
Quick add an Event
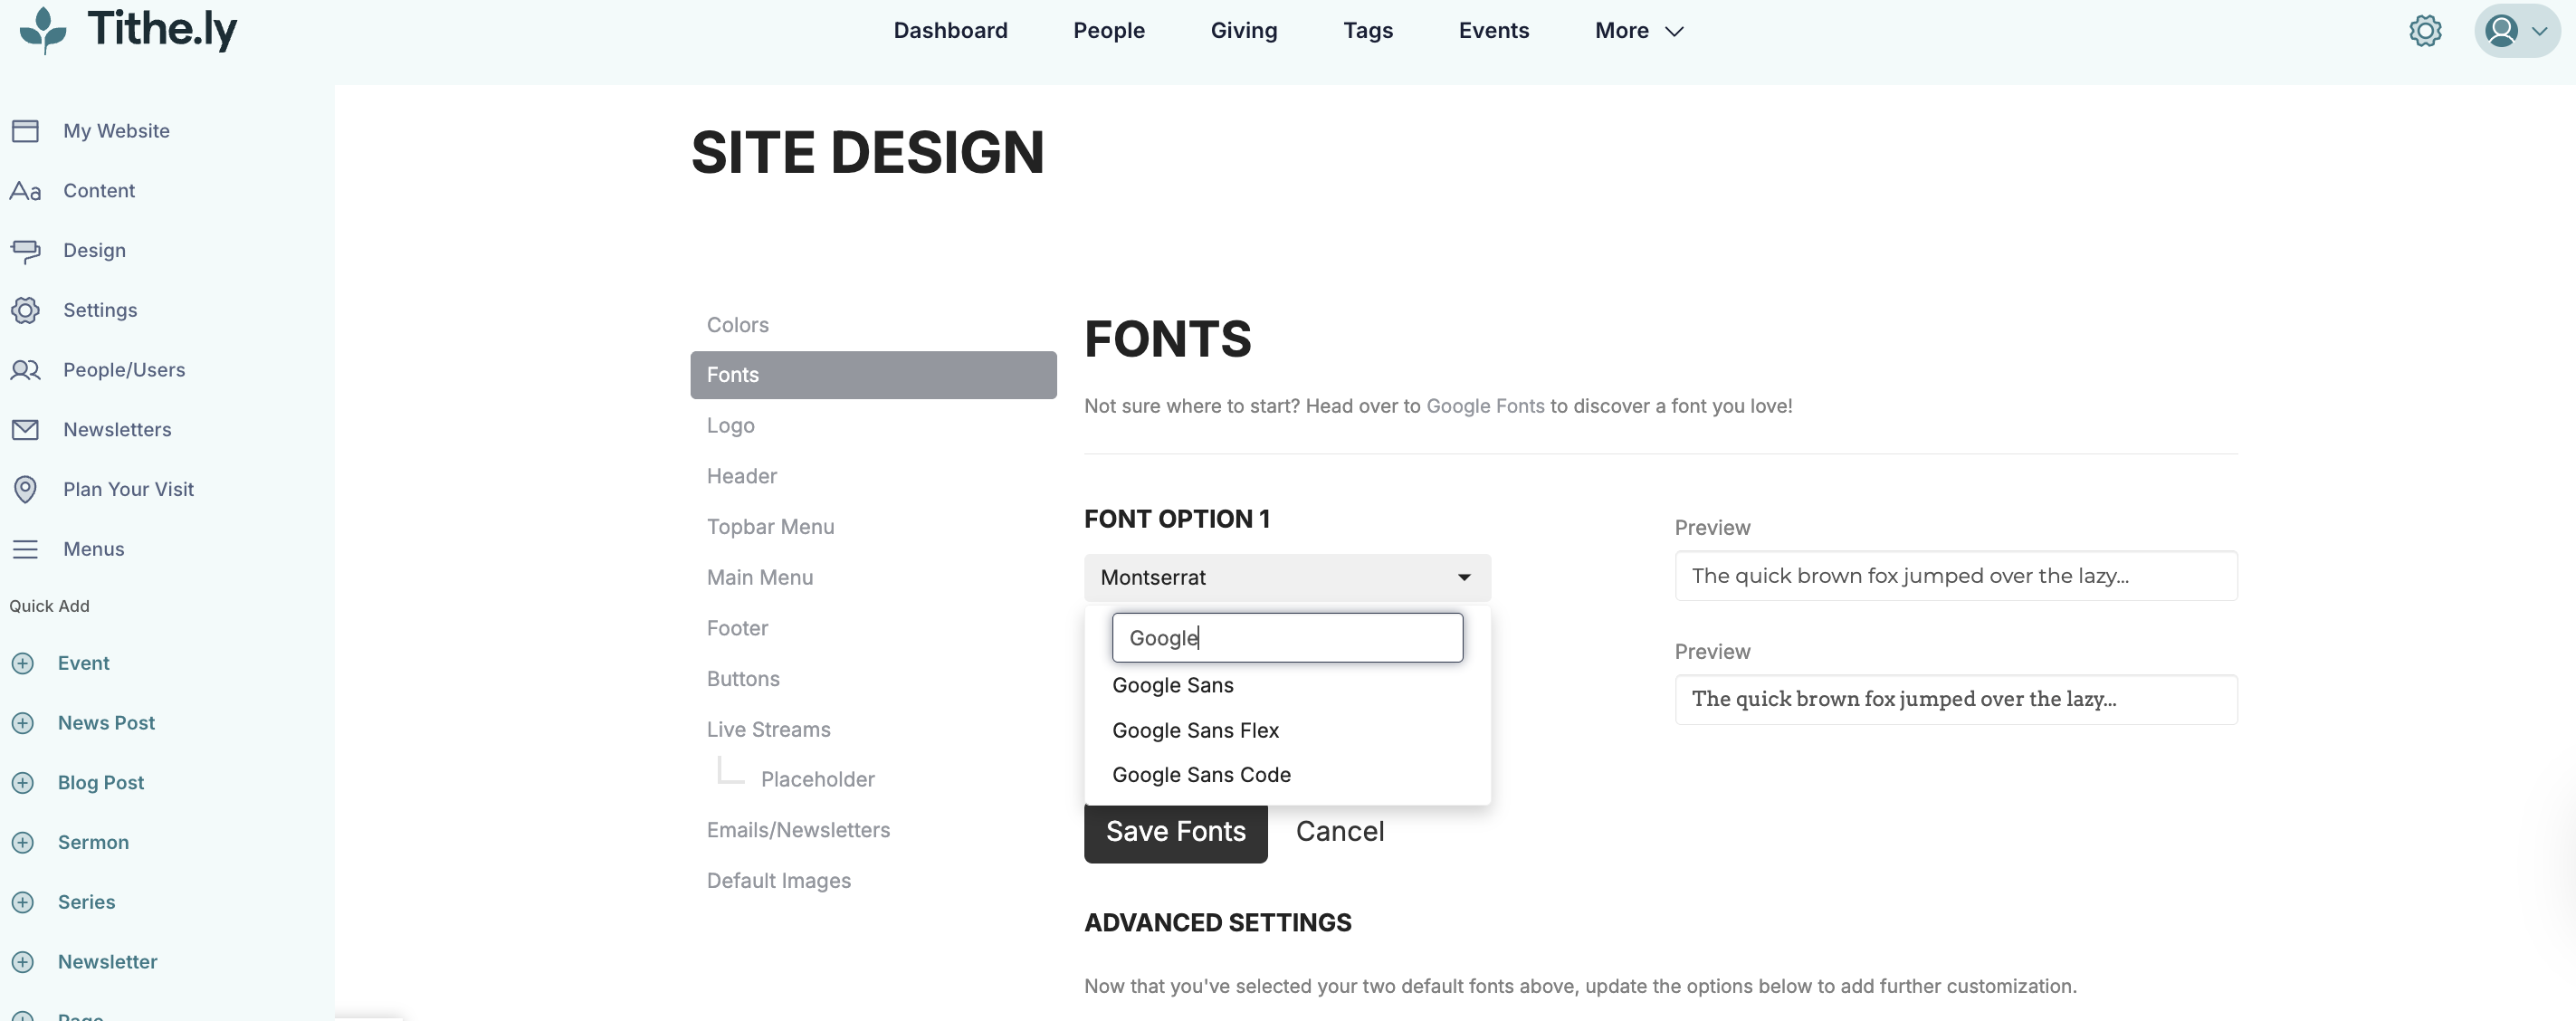[84, 663]
